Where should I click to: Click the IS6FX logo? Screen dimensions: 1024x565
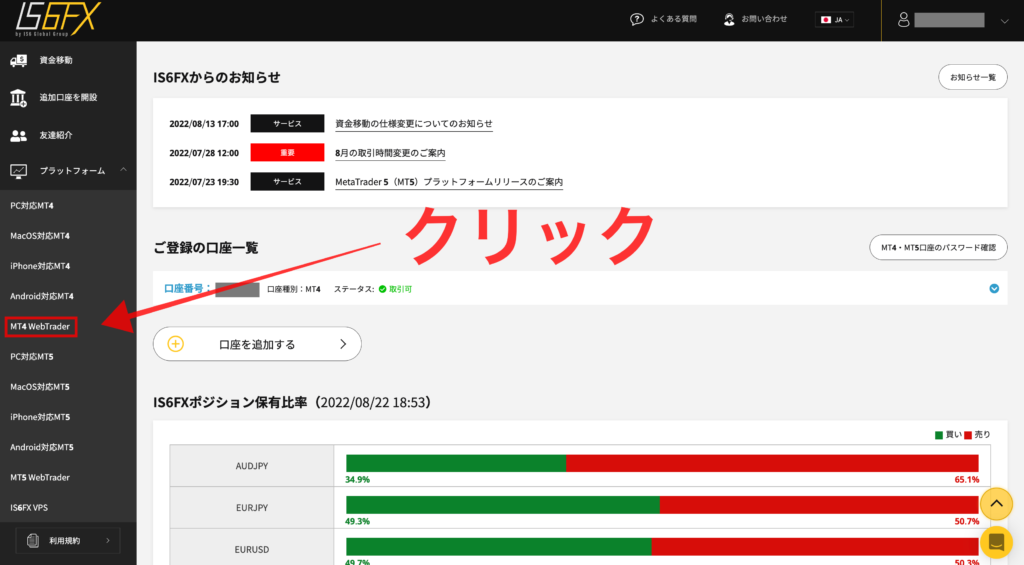[57, 19]
